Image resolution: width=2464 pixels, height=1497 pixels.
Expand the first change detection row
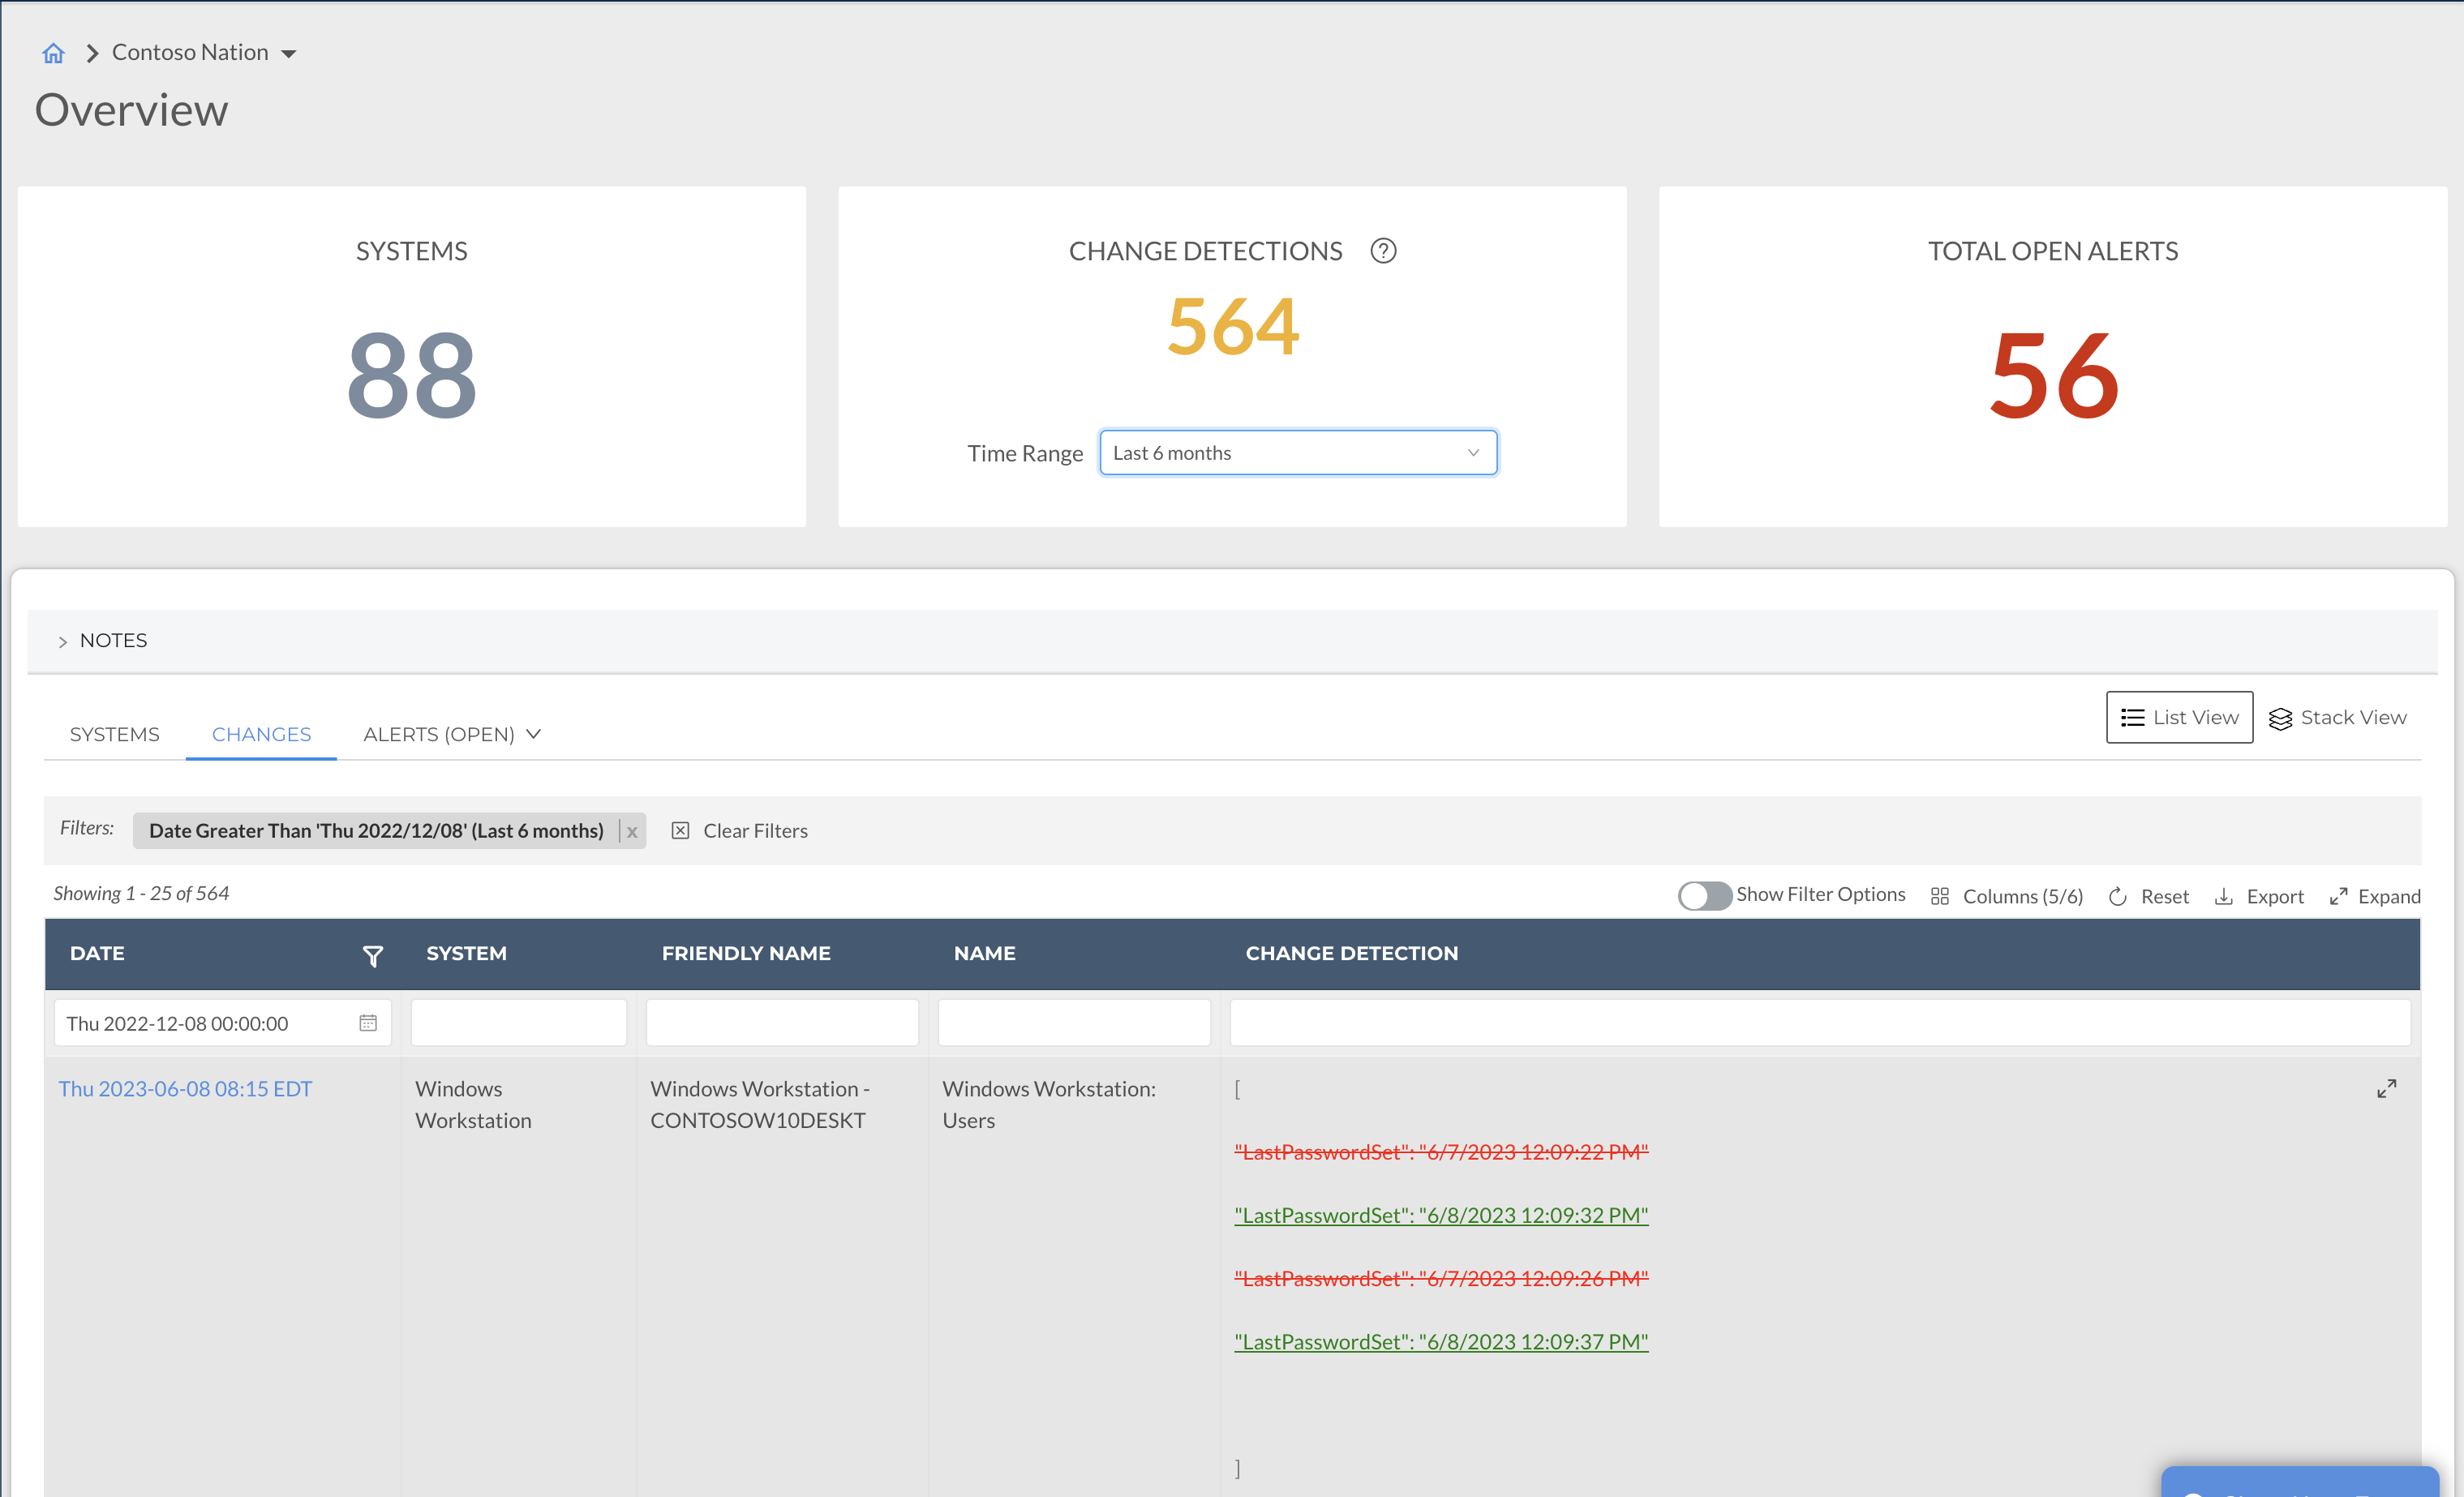click(x=2386, y=1089)
